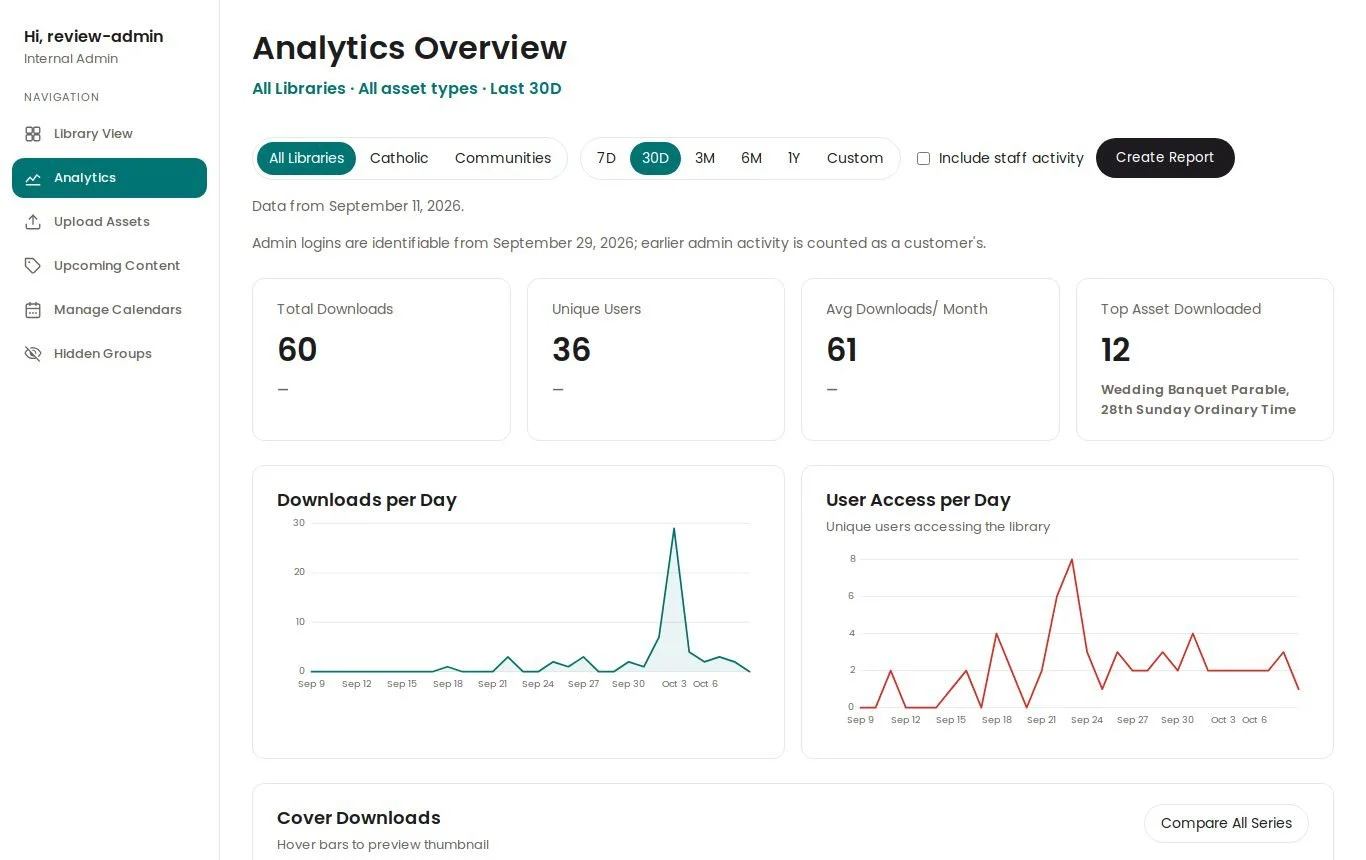Click the User Access per Day title
This screenshot has height=860, width=1366.
pyautogui.click(x=918, y=500)
